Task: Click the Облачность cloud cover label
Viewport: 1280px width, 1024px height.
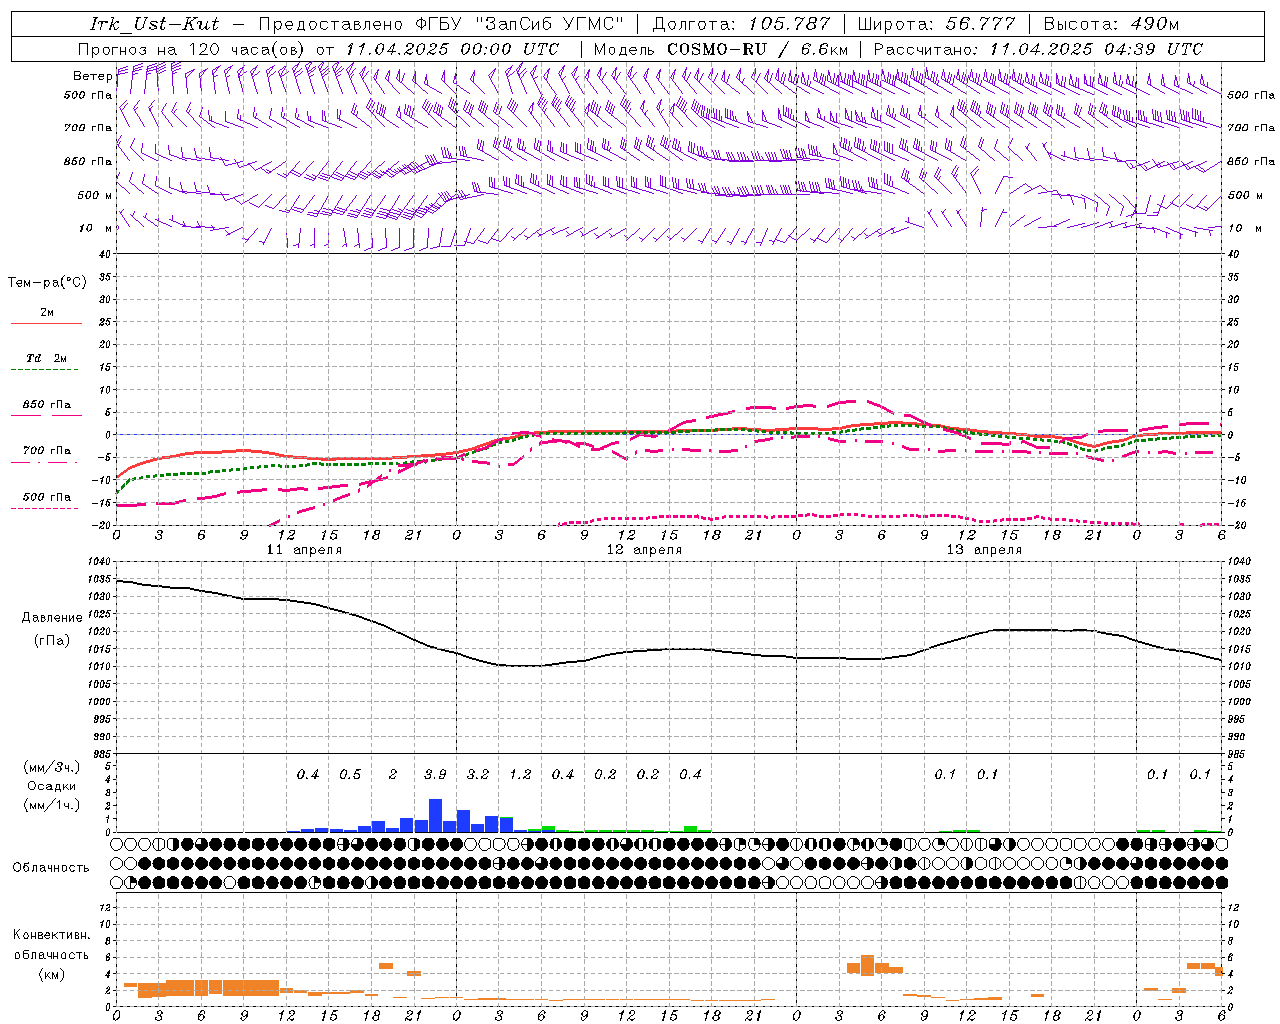Action: point(51,867)
